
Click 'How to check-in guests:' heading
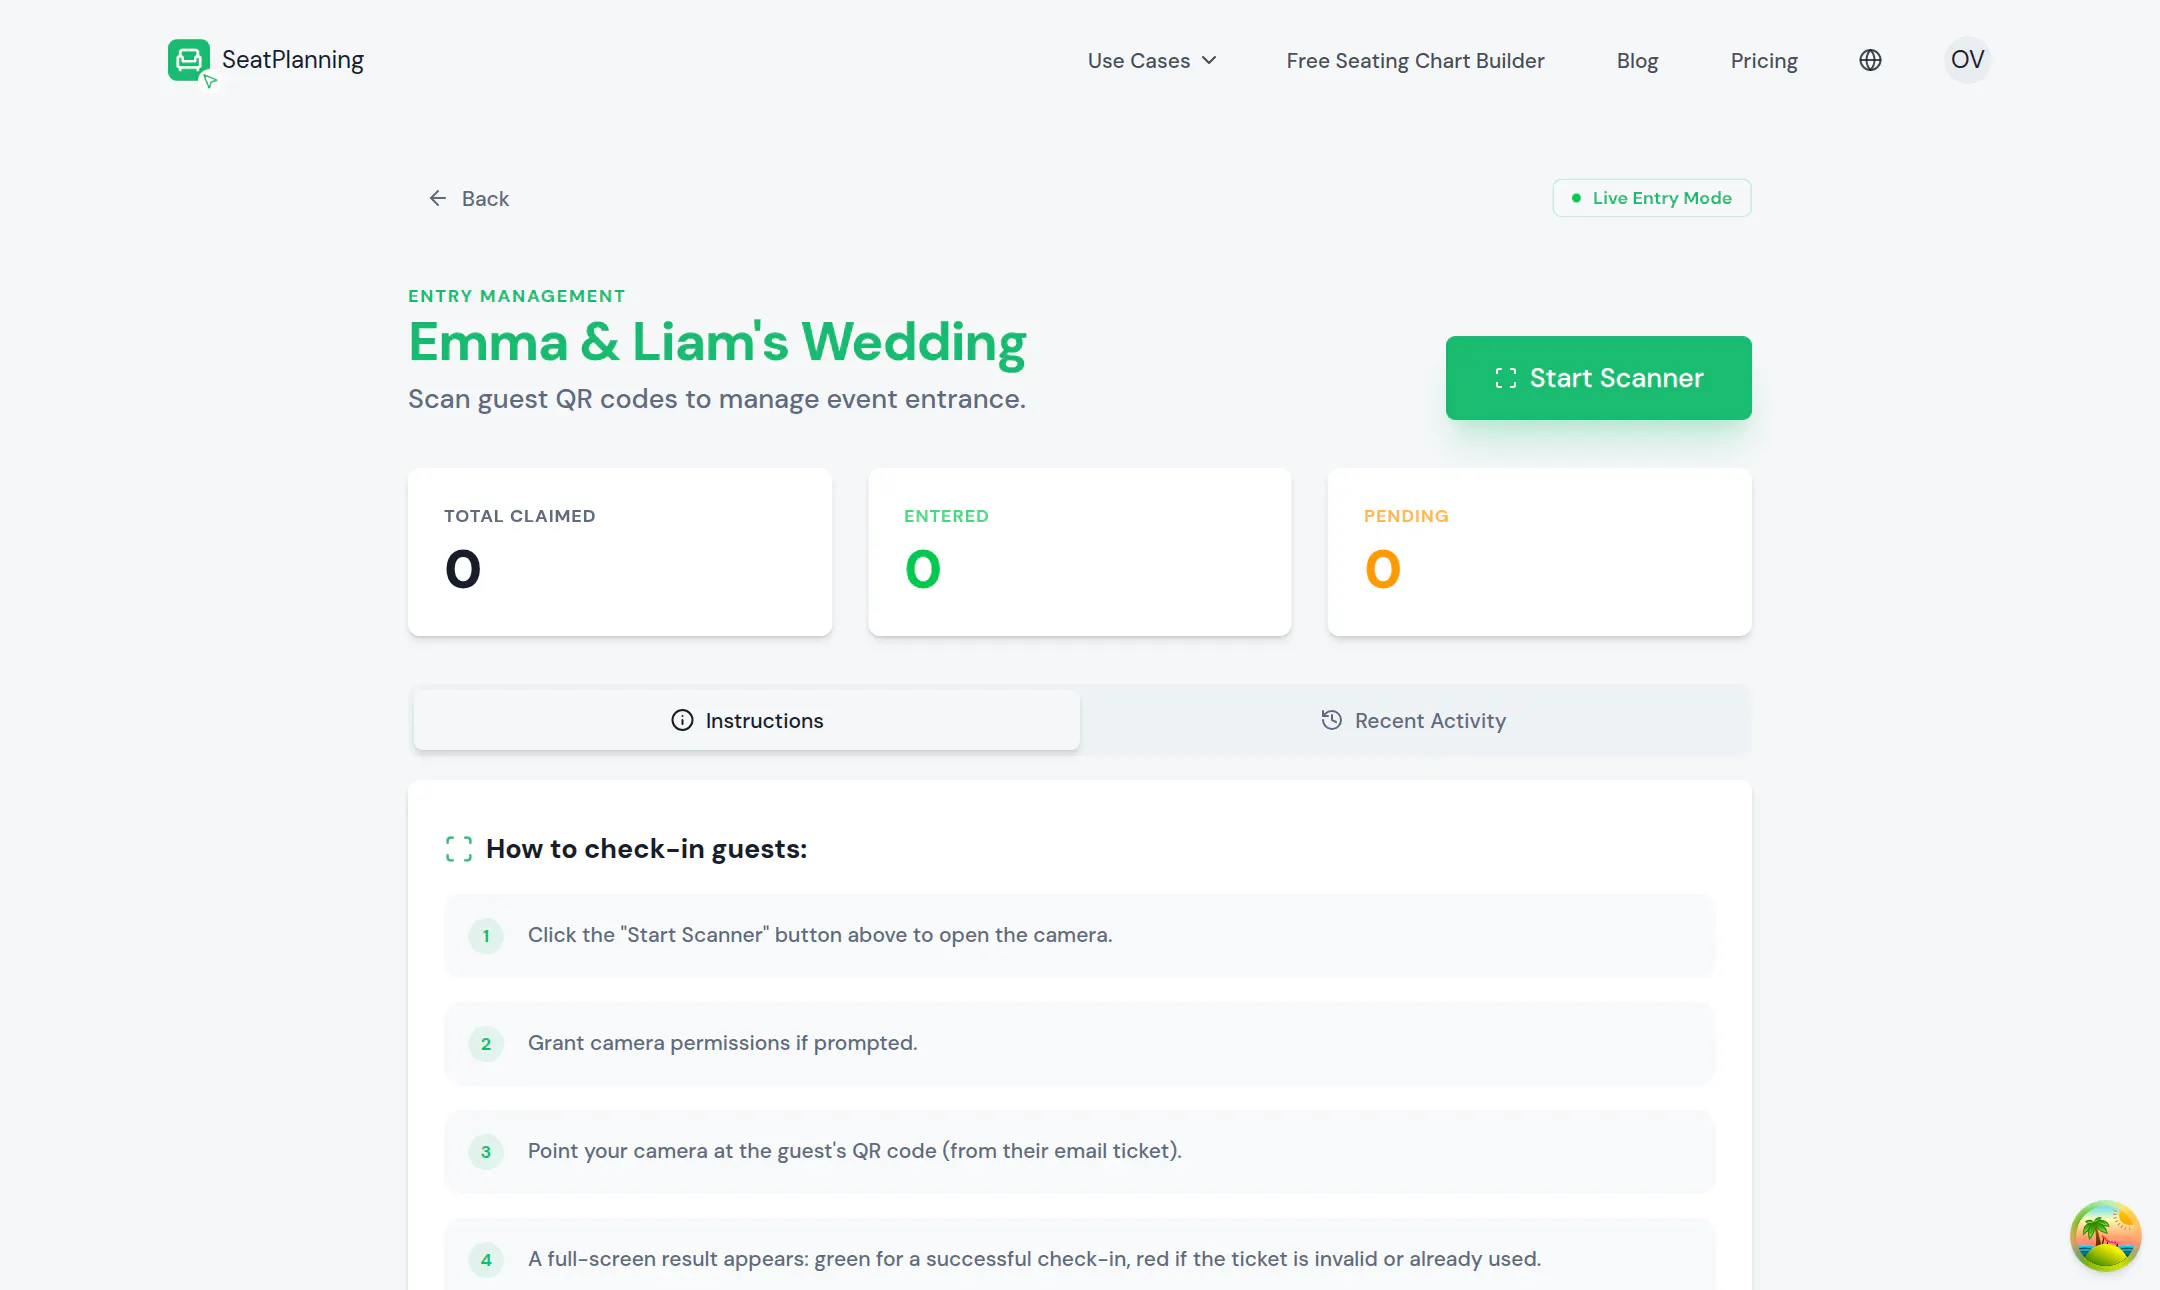tap(646, 849)
